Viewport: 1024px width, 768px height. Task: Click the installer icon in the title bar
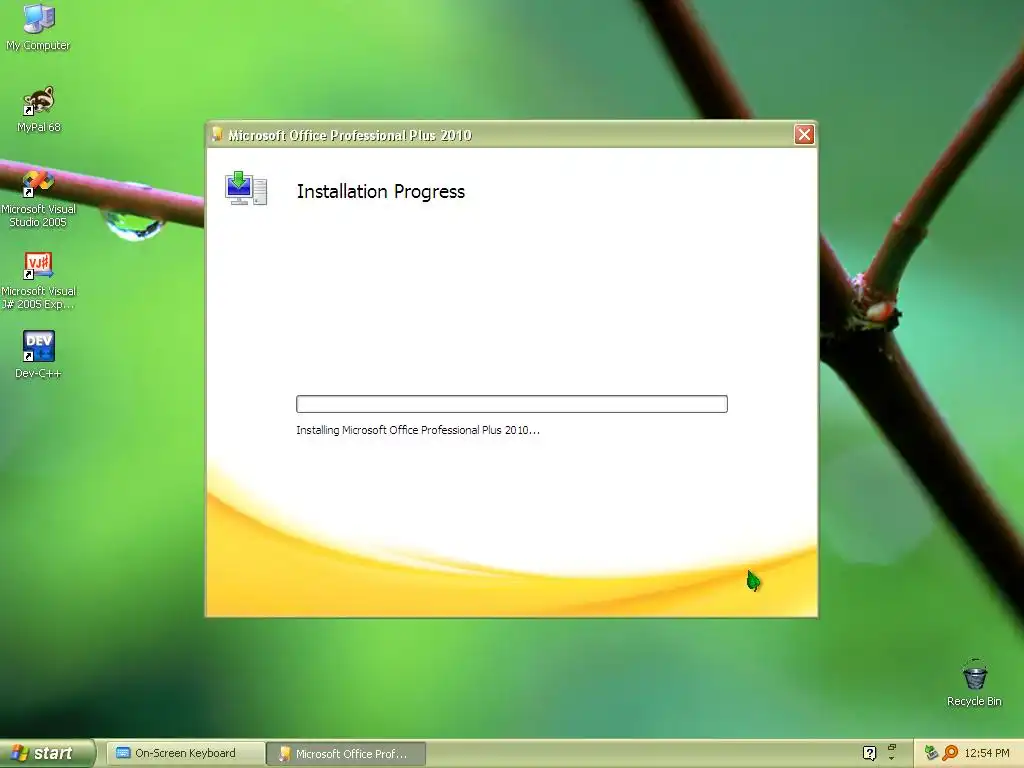pyautogui.click(x=217, y=135)
